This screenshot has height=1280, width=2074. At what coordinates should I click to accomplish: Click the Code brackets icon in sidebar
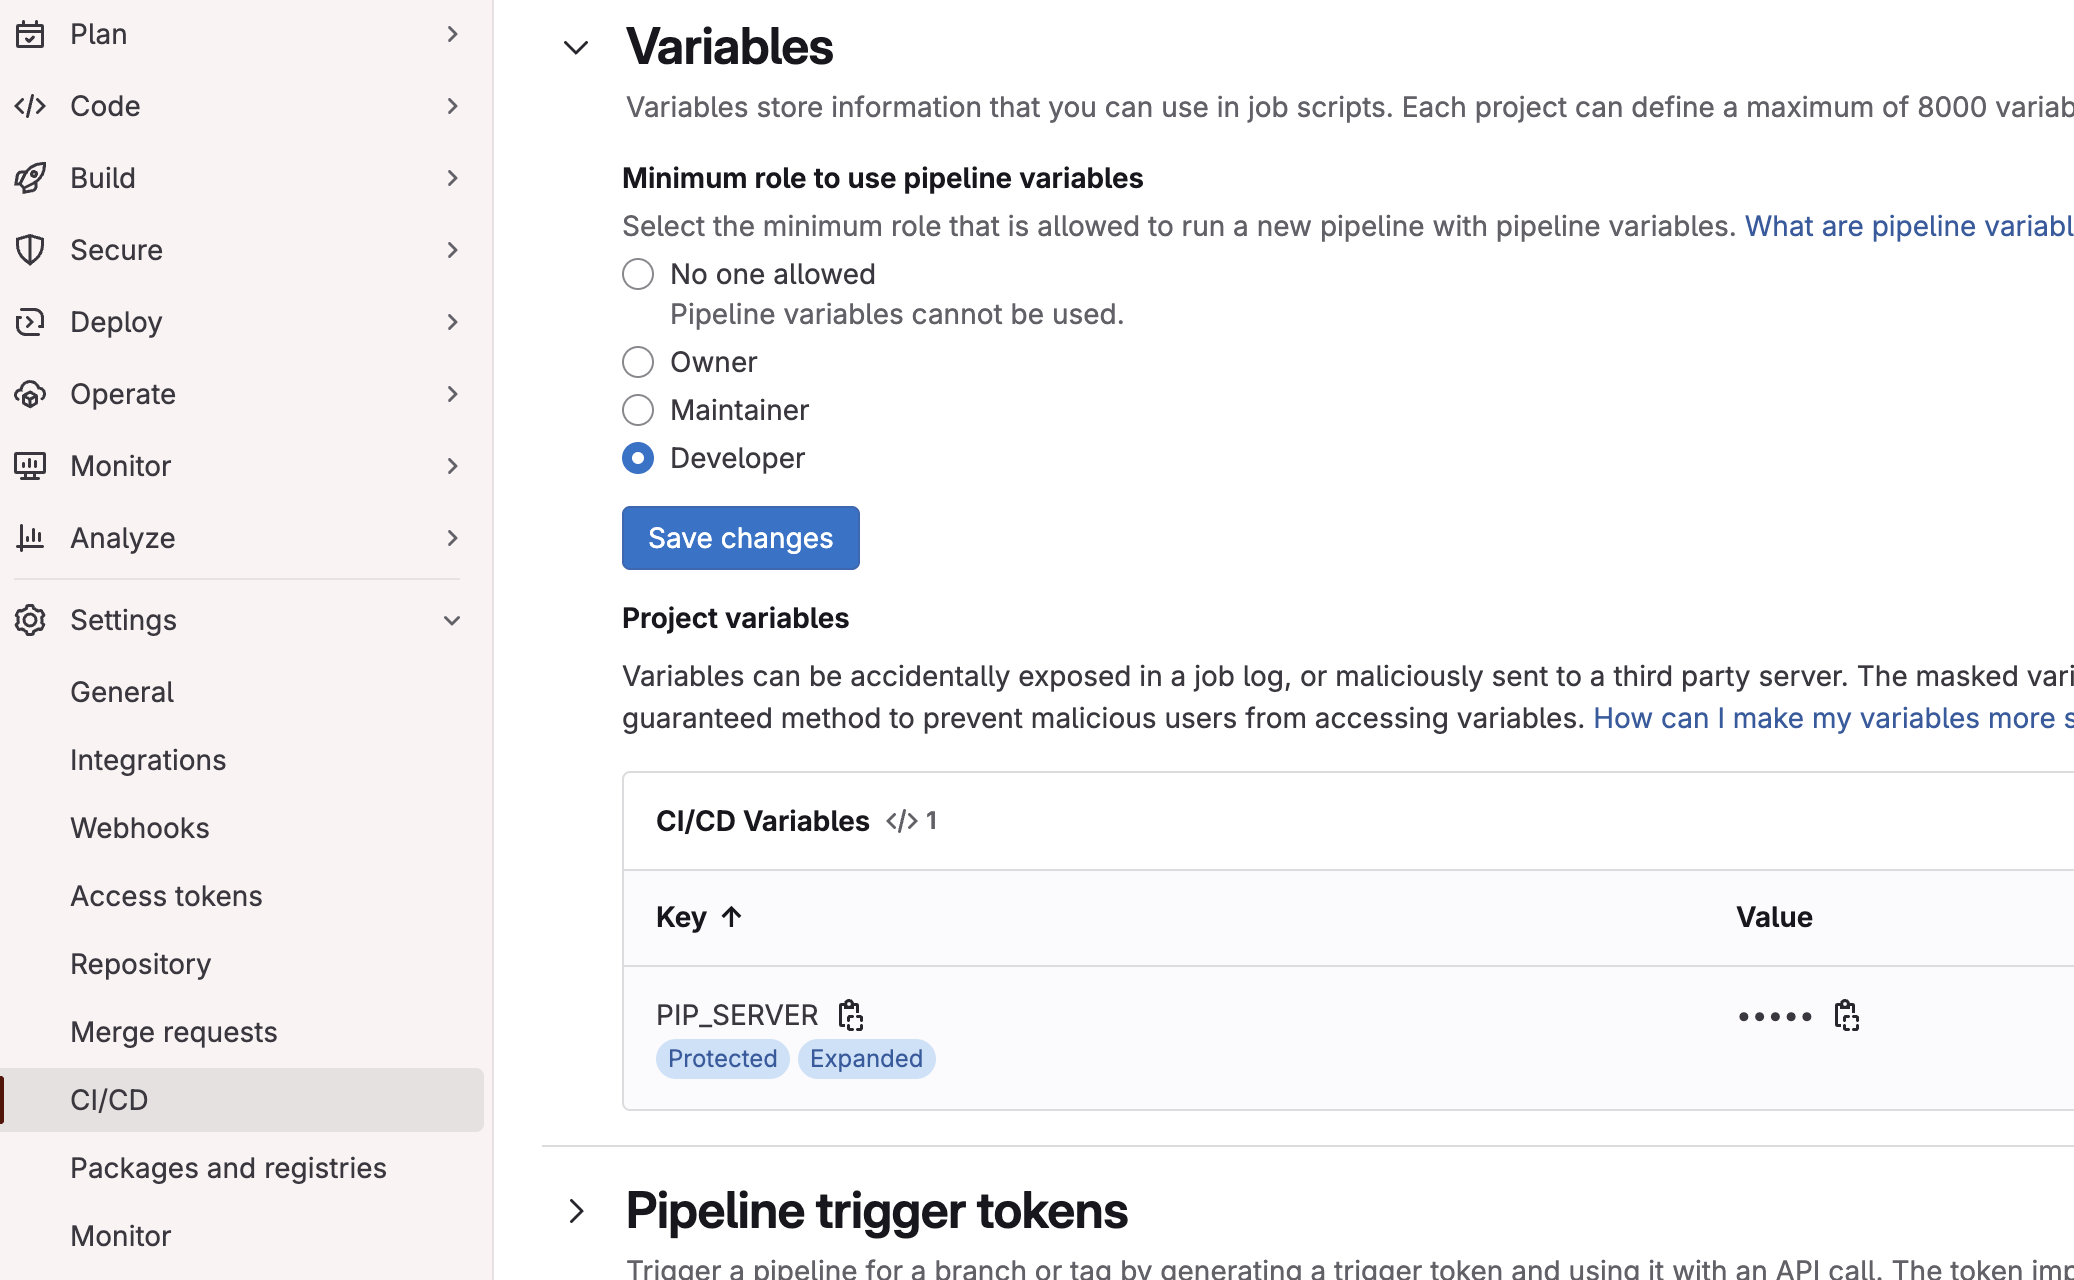30,106
